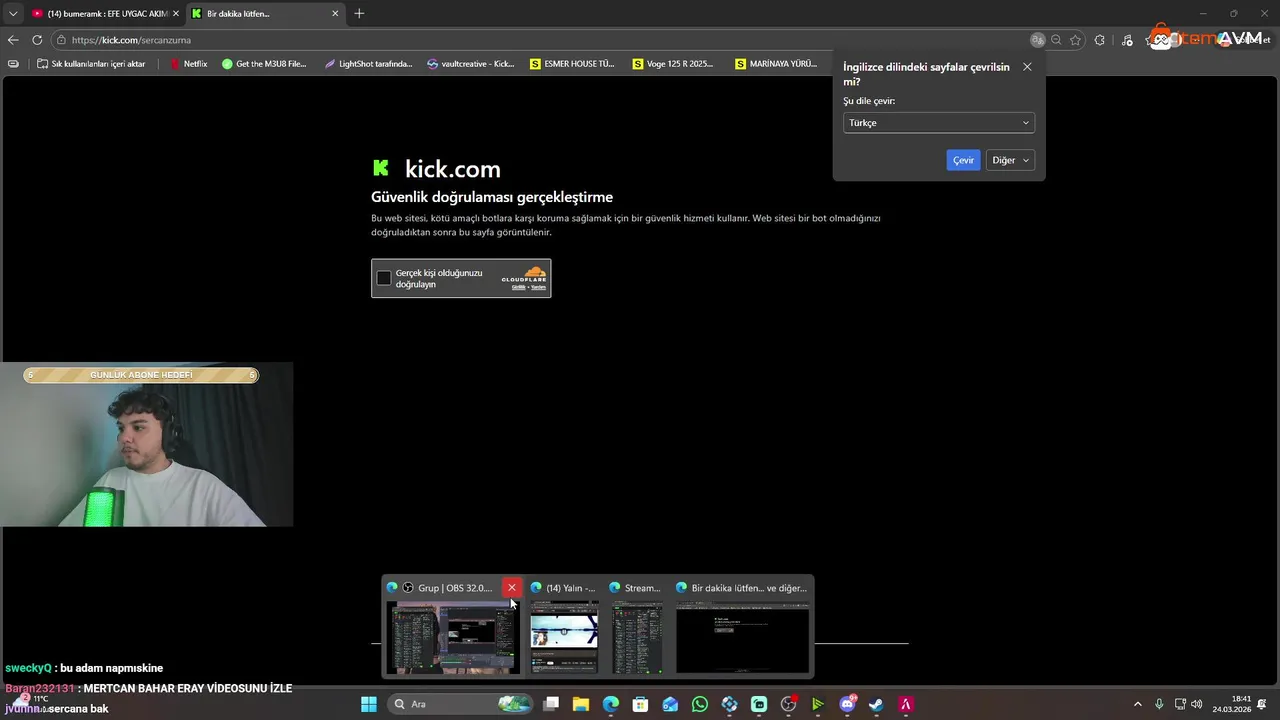This screenshot has width=1280, height=720.
Task: Open the translate icon in address bar
Action: 1038,40
